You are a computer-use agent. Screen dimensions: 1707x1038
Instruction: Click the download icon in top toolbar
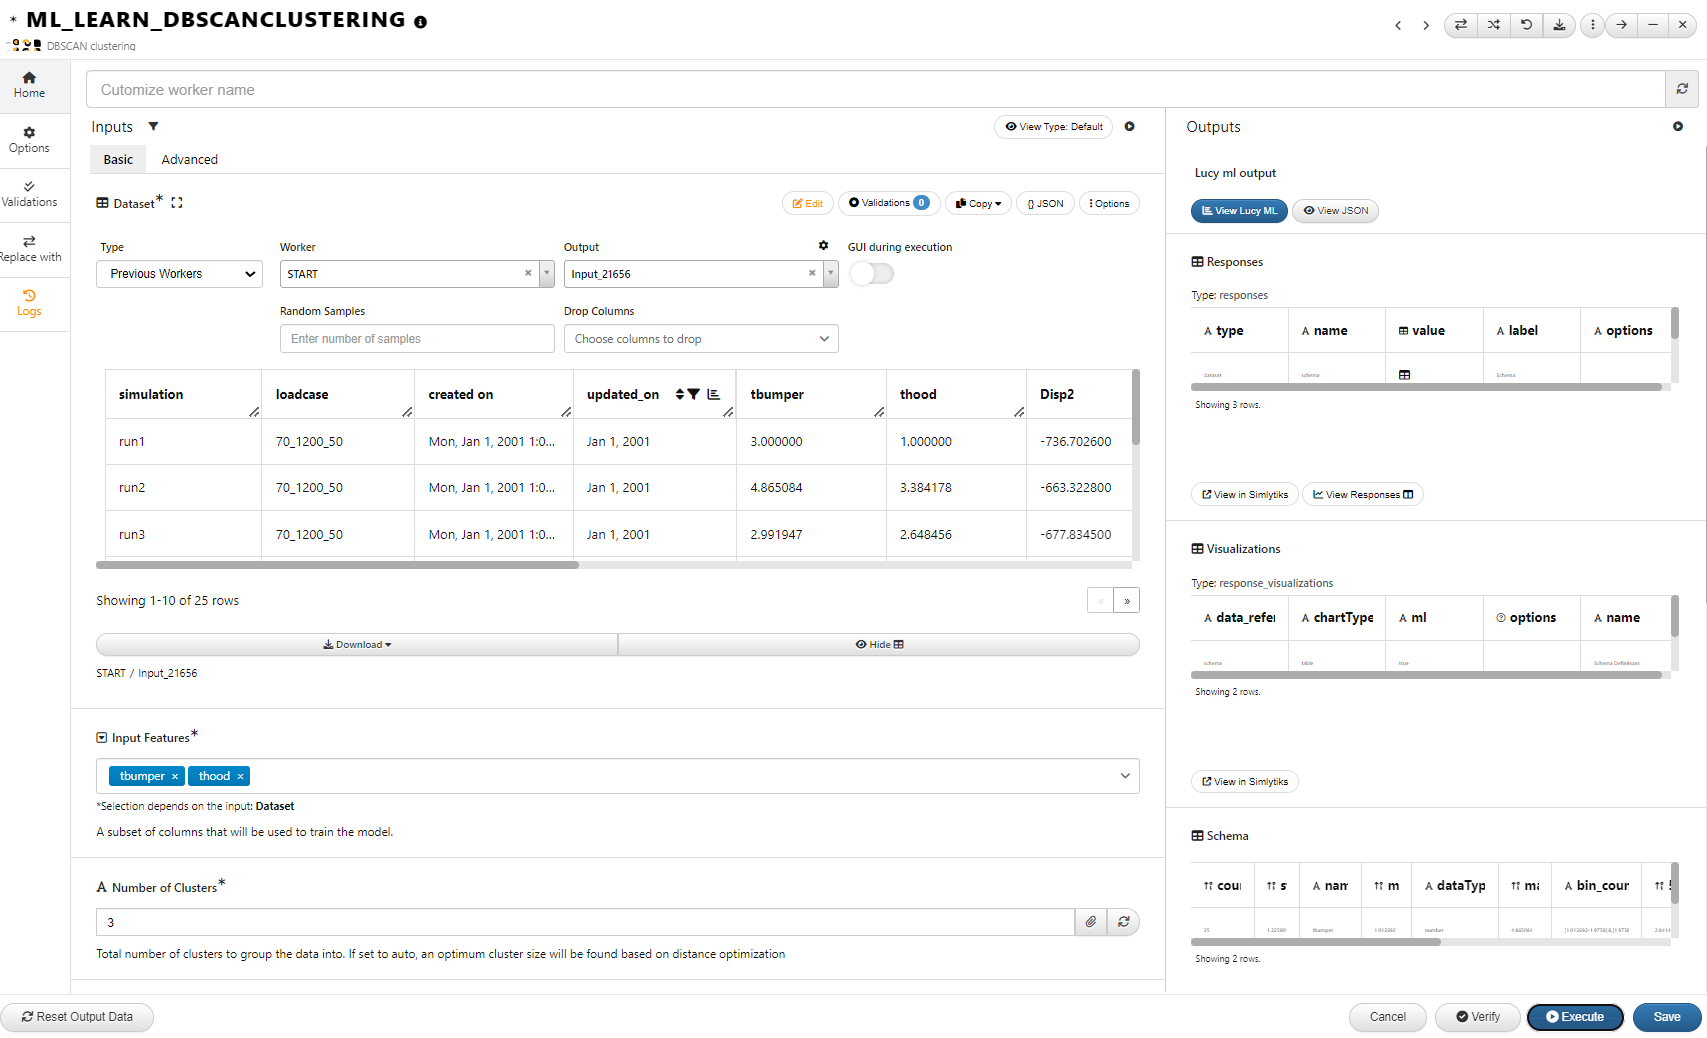1559,25
